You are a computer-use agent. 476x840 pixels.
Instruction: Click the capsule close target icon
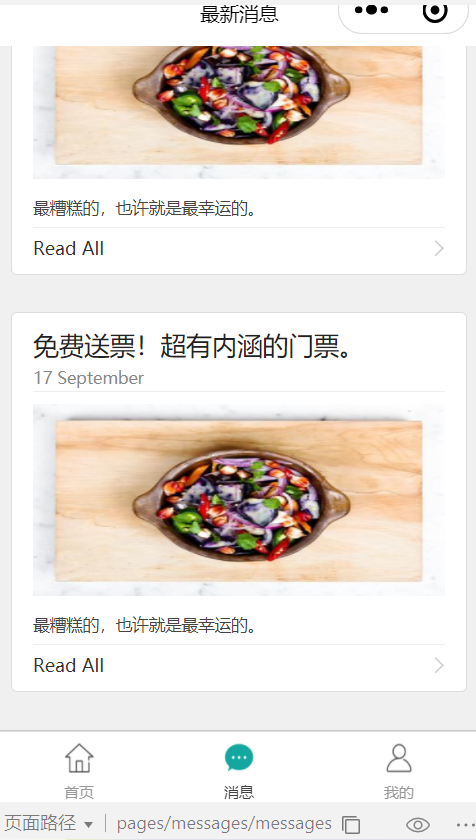pyautogui.click(x=435, y=11)
